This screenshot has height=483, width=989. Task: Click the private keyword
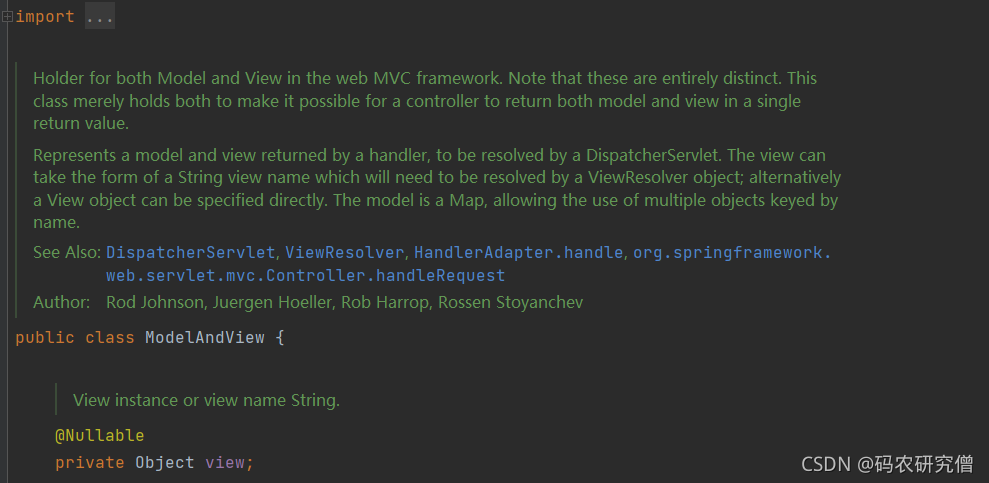click(90, 462)
